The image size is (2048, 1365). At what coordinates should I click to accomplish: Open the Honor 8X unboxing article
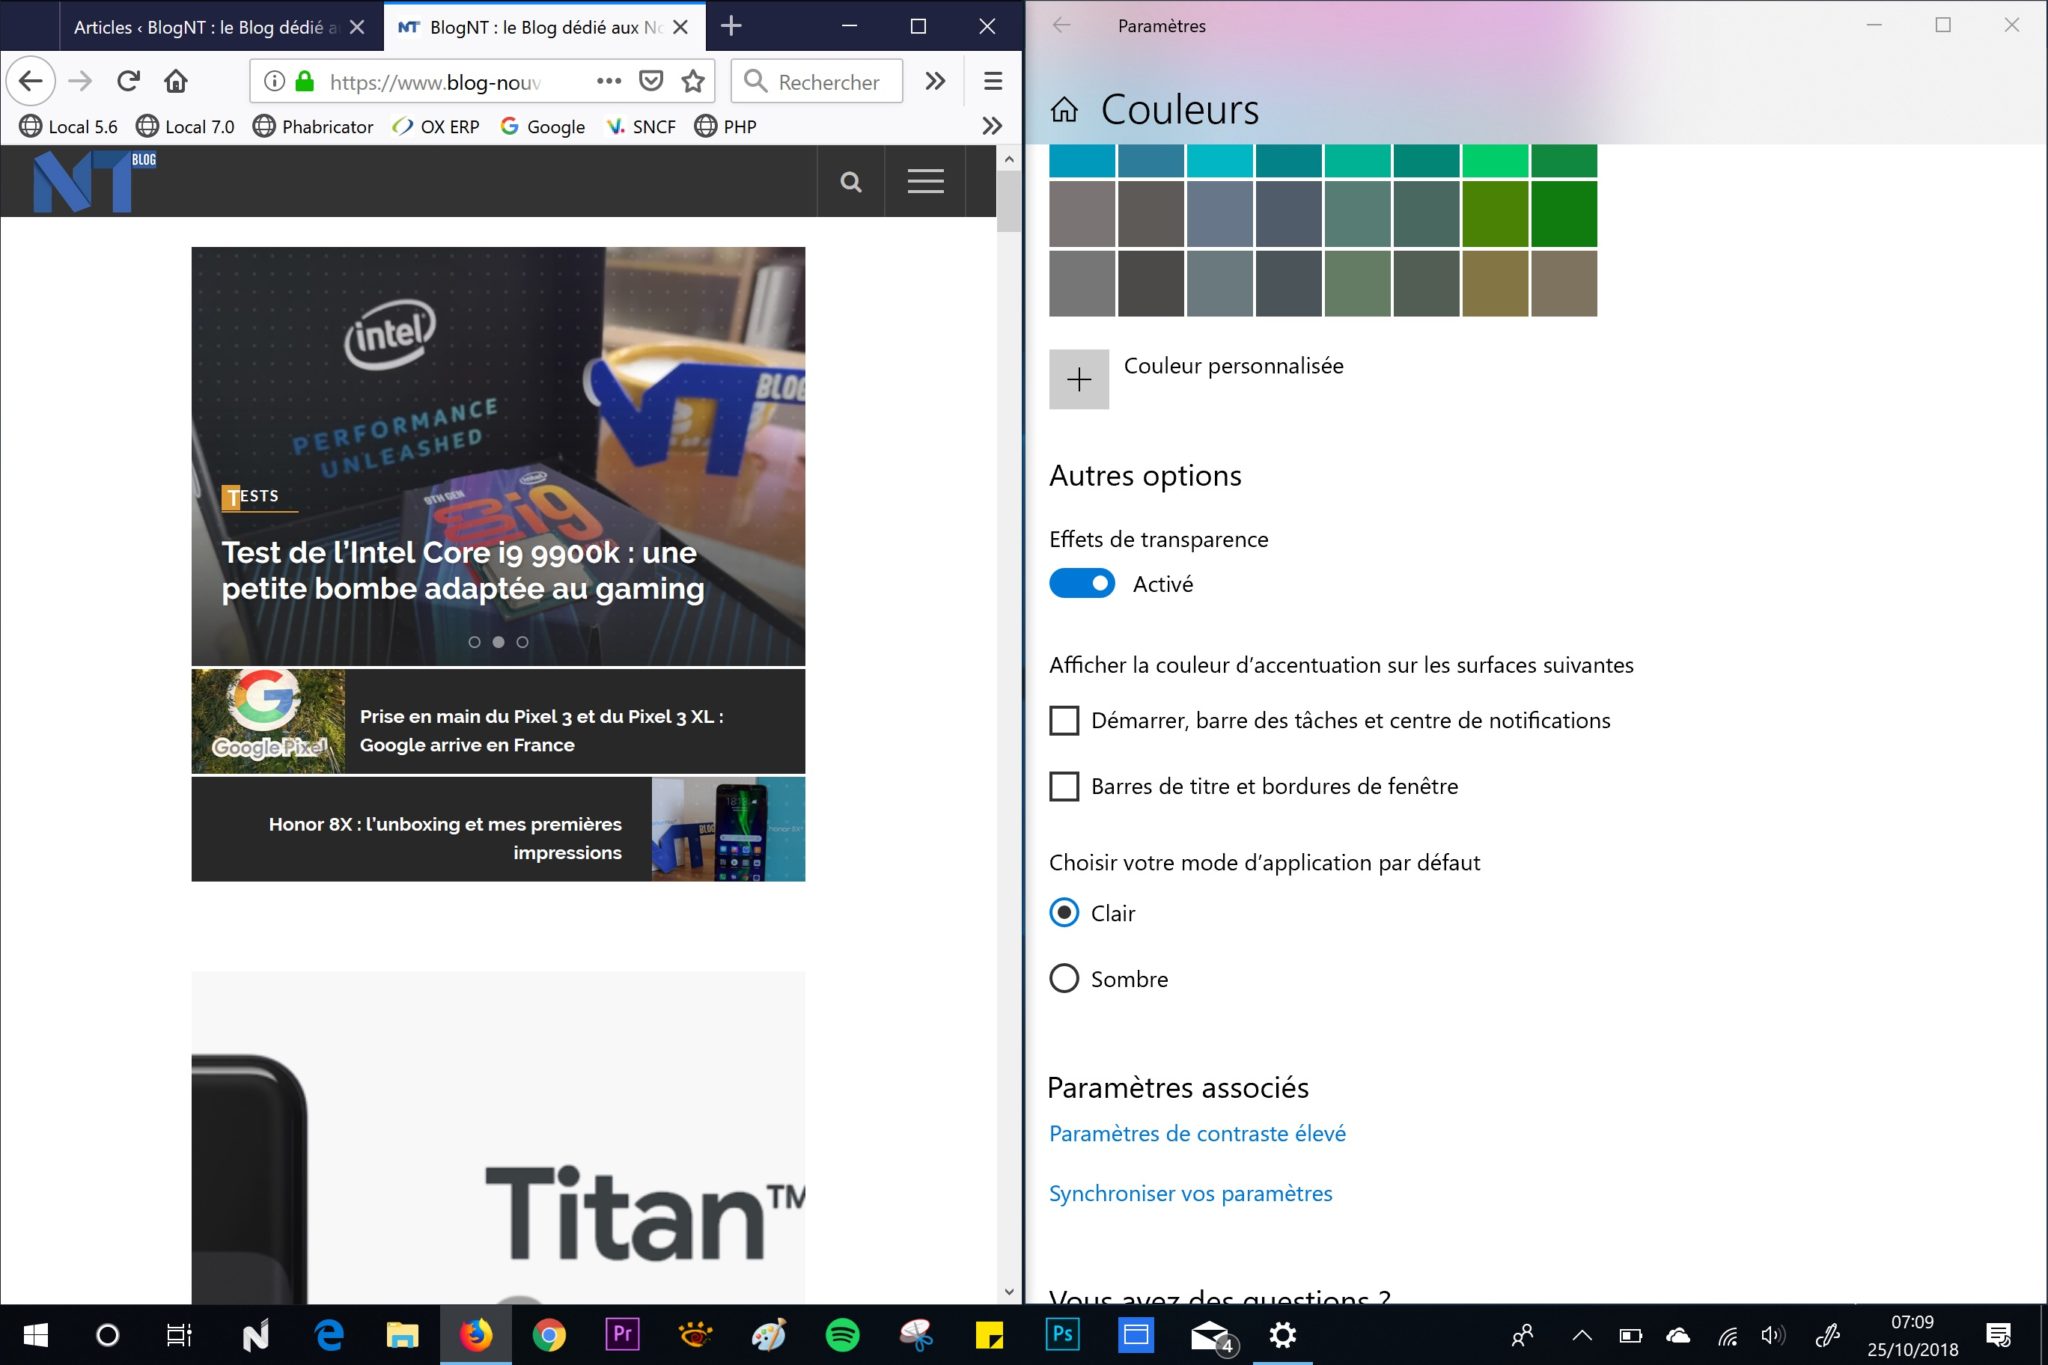click(x=498, y=829)
